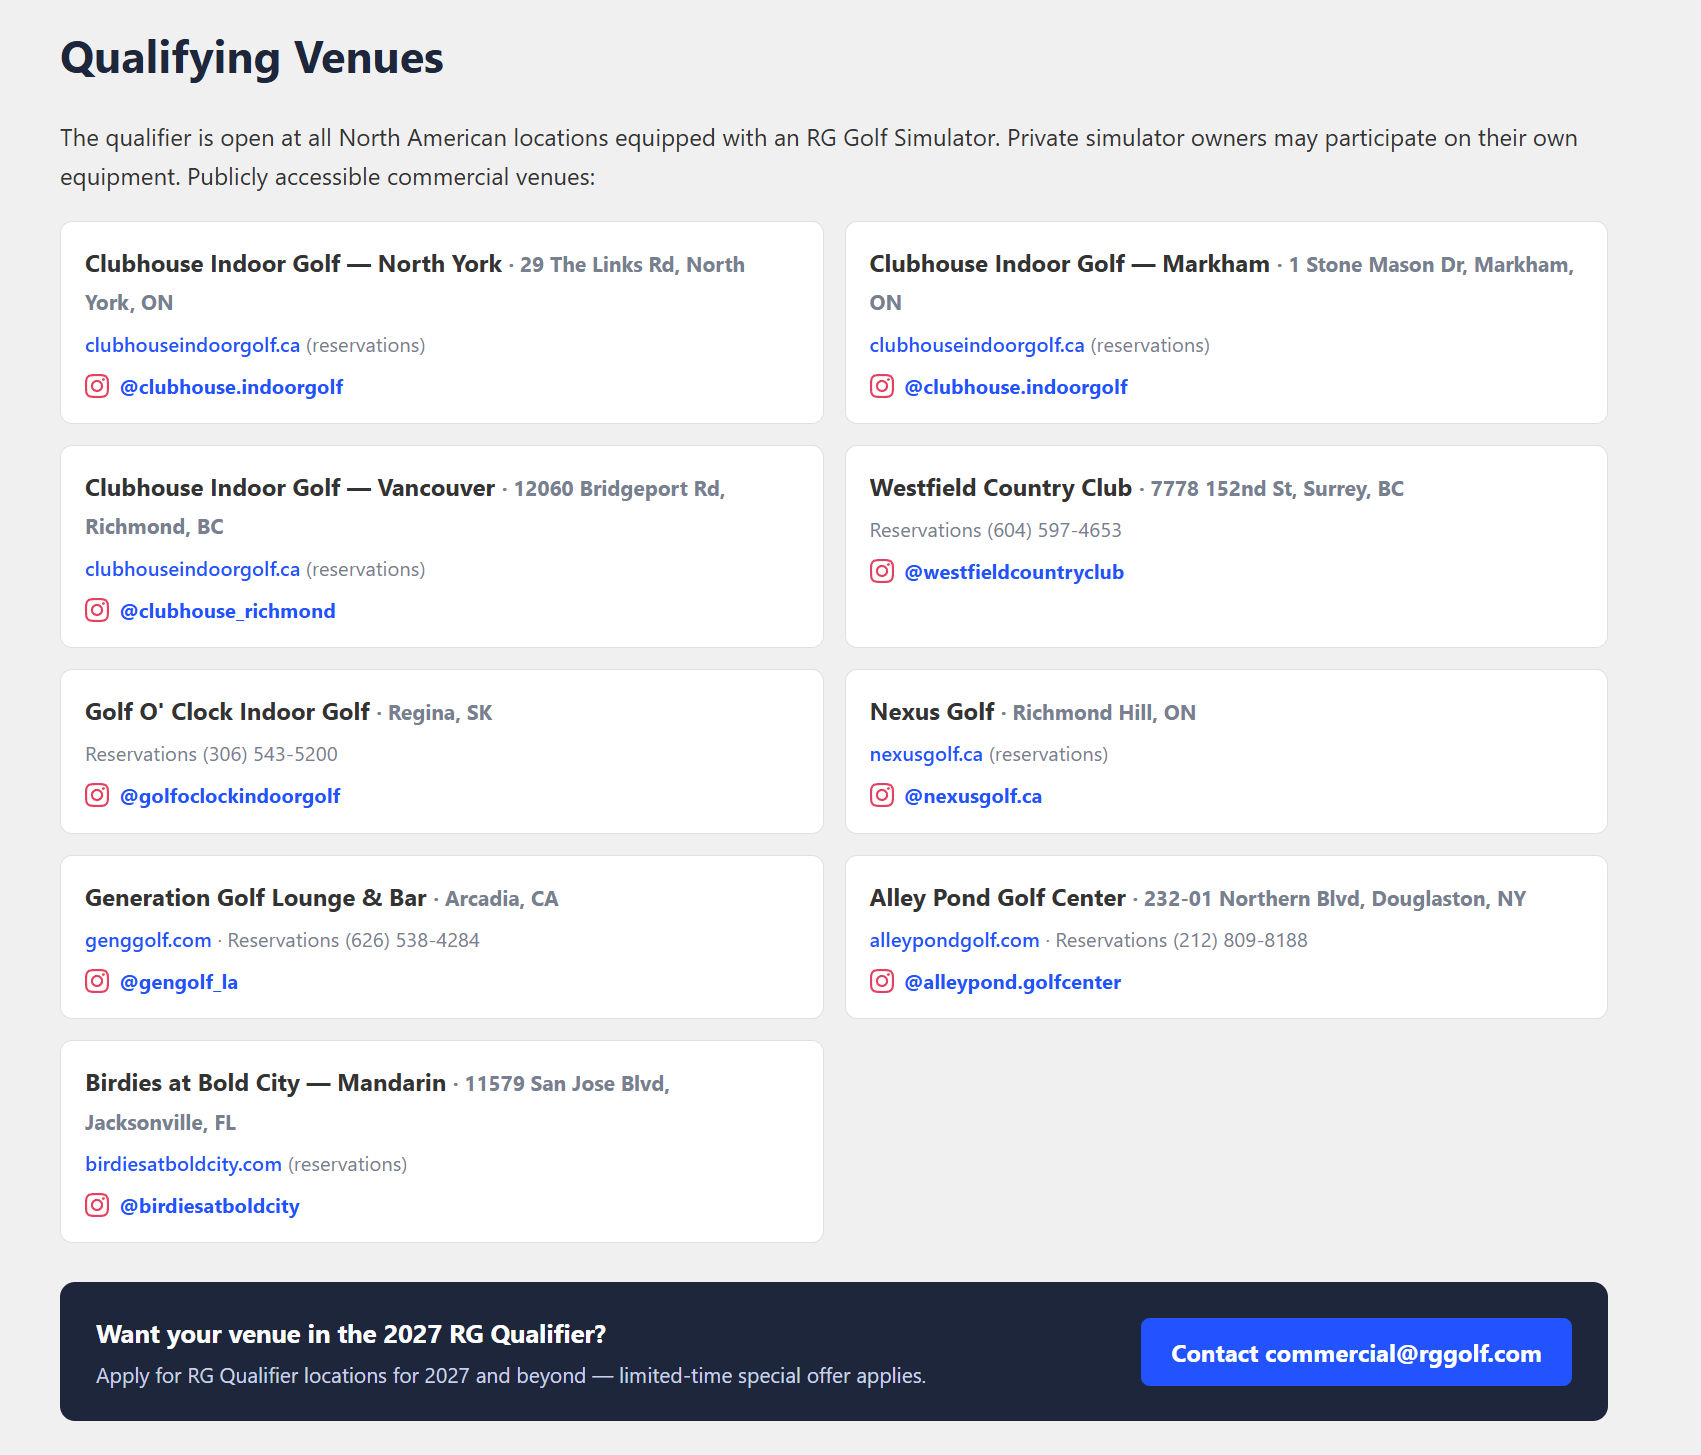Click Instagram icon beside @clubhouse_richmond
Image resolution: width=1701 pixels, height=1455 pixels.
point(97,610)
